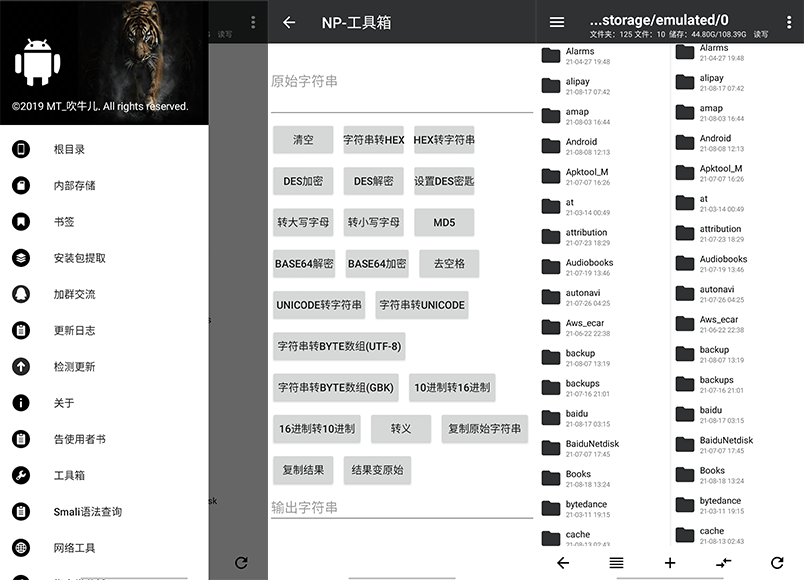Select Smali语法查询 menu entry
This screenshot has width=804, height=580.
point(104,511)
